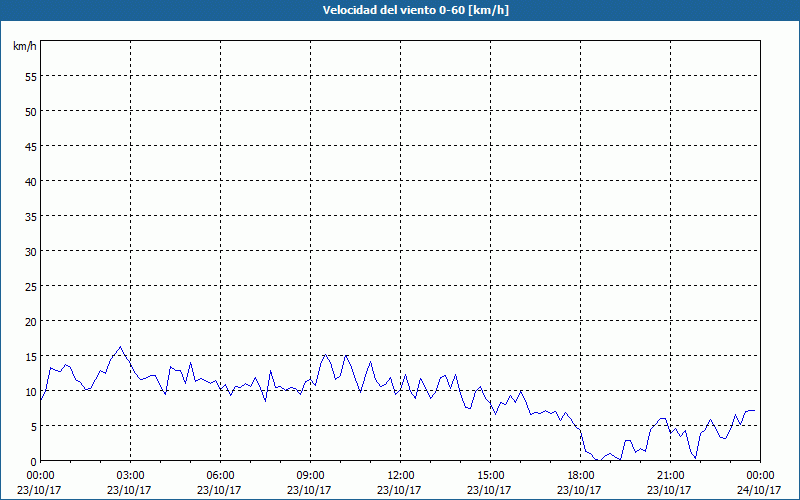
Task: Click the '23/10/17' date beneath '12:00'
Action: point(399,490)
